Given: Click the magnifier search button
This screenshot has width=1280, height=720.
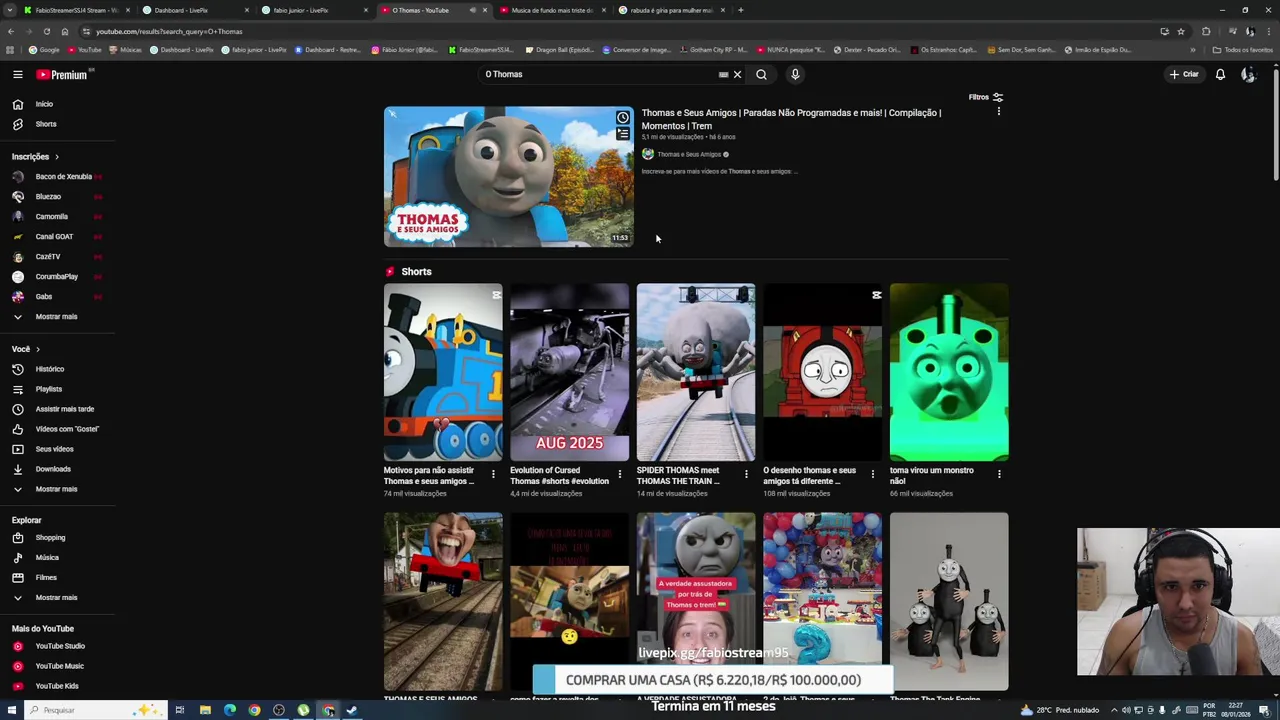Looking at the screenshot, I should 761,74.
